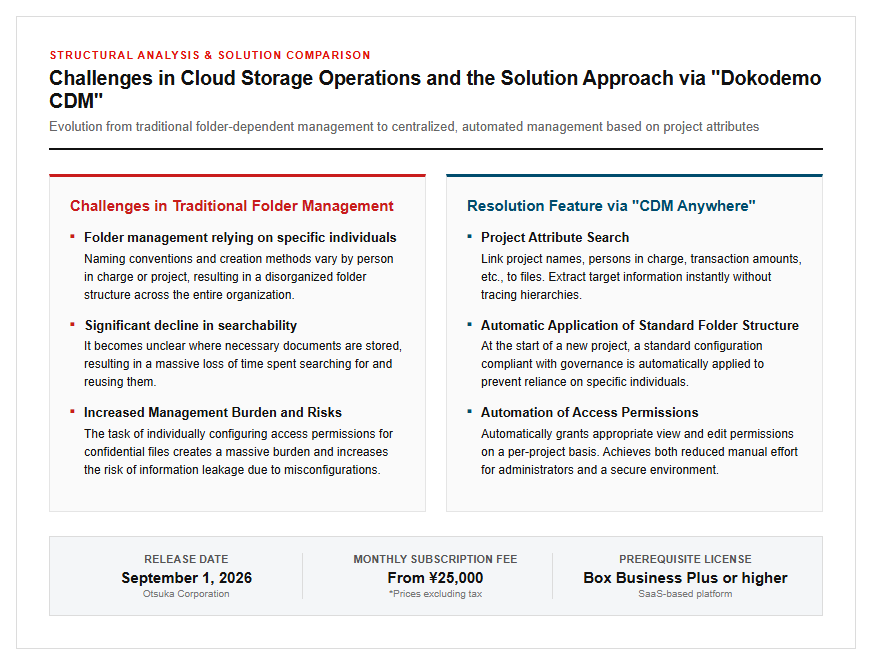Click 'Challenges in Traditional Folder Management' heading
Viewport: 872px width, 665px height.
point(231,206)
